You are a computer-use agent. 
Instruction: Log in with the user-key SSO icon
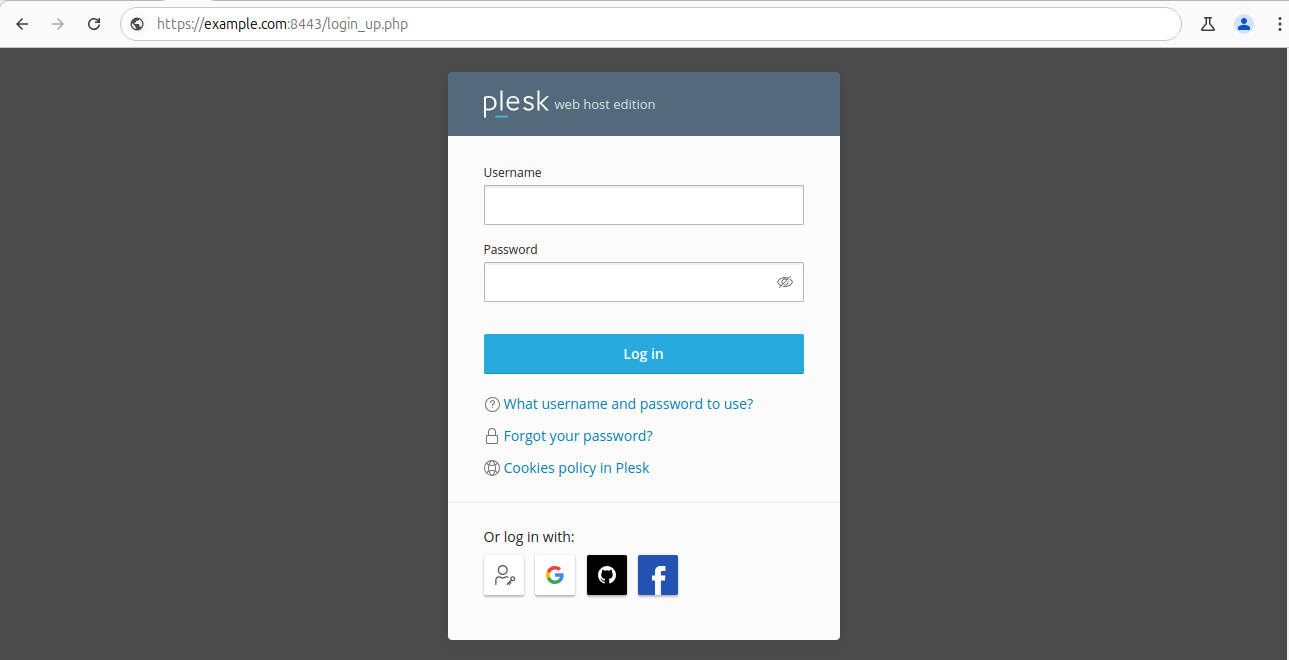[504, 575]
